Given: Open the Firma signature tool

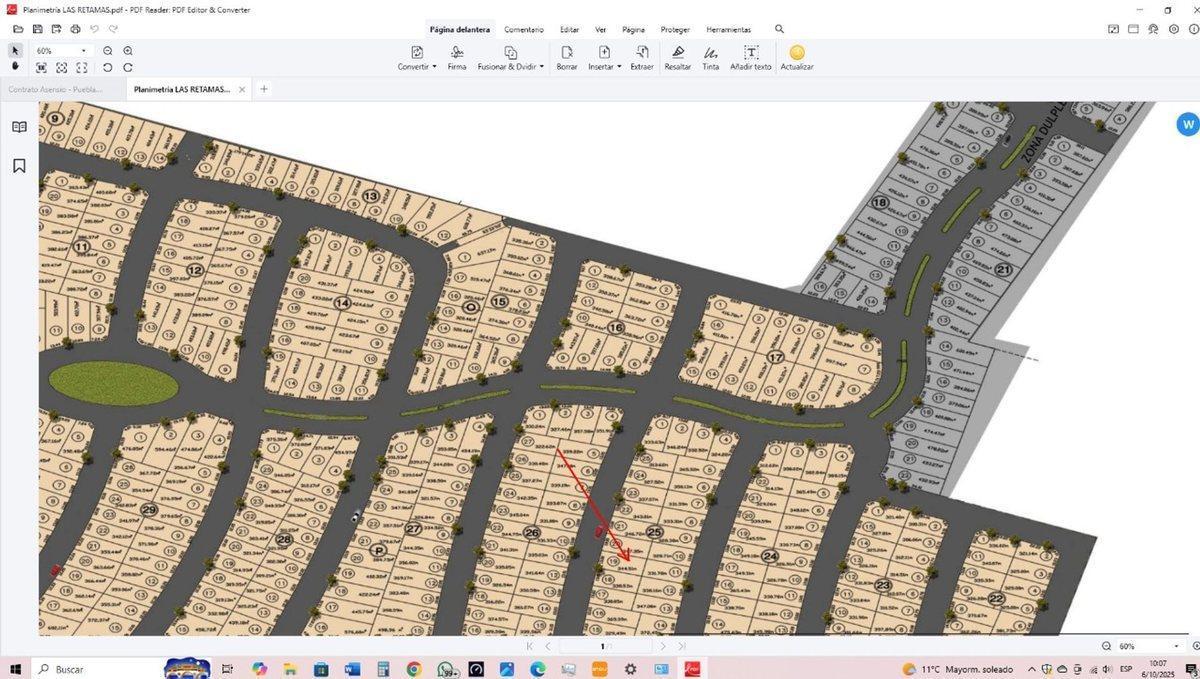Looking at the screenshot, I should point(457,58).
